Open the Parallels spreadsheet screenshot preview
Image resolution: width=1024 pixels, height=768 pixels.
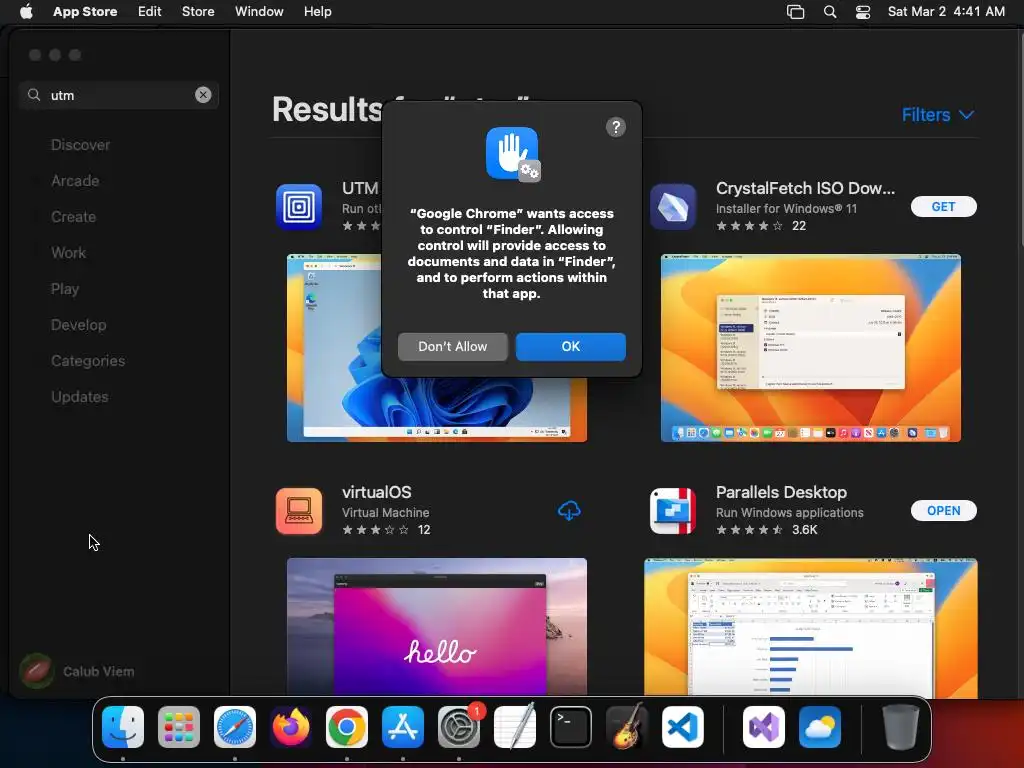click(x=810, y=627)
